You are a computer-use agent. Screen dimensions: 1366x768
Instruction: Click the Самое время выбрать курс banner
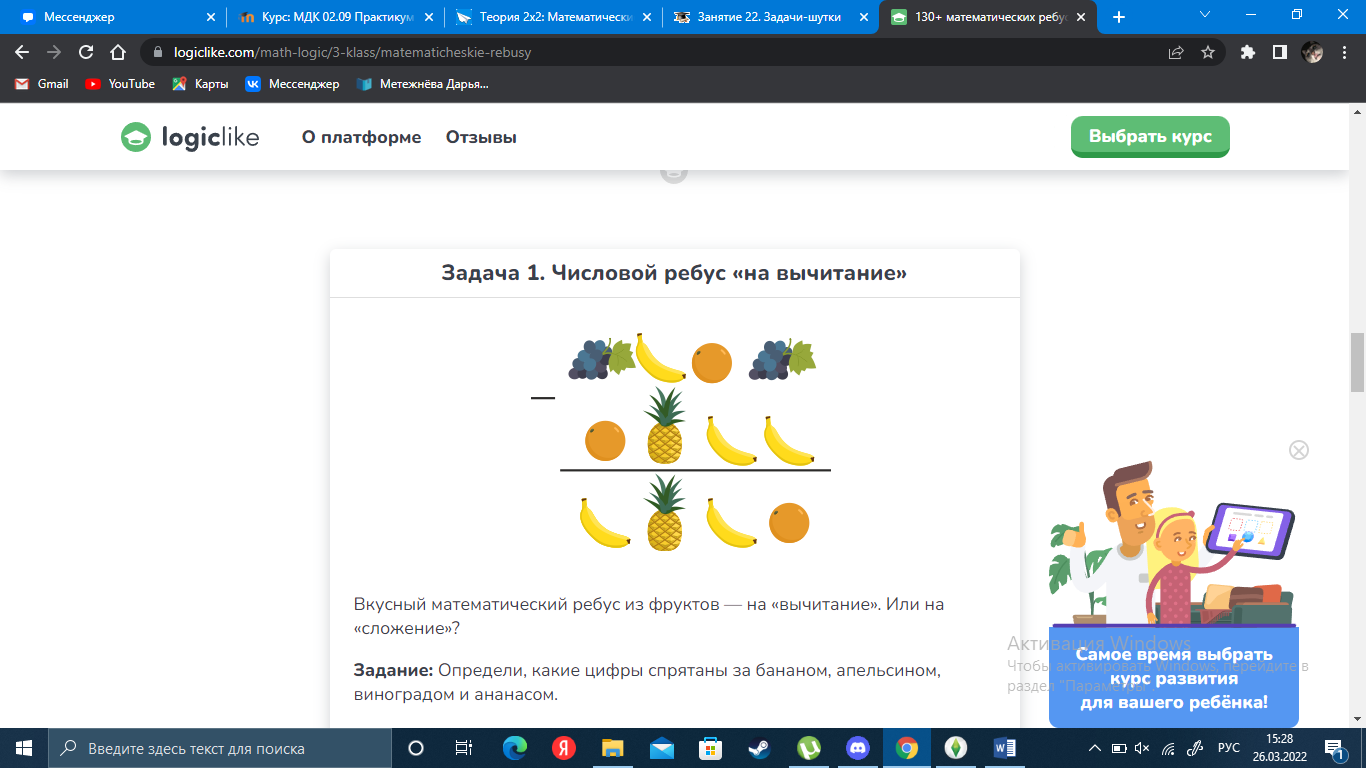coord(1174,679)
